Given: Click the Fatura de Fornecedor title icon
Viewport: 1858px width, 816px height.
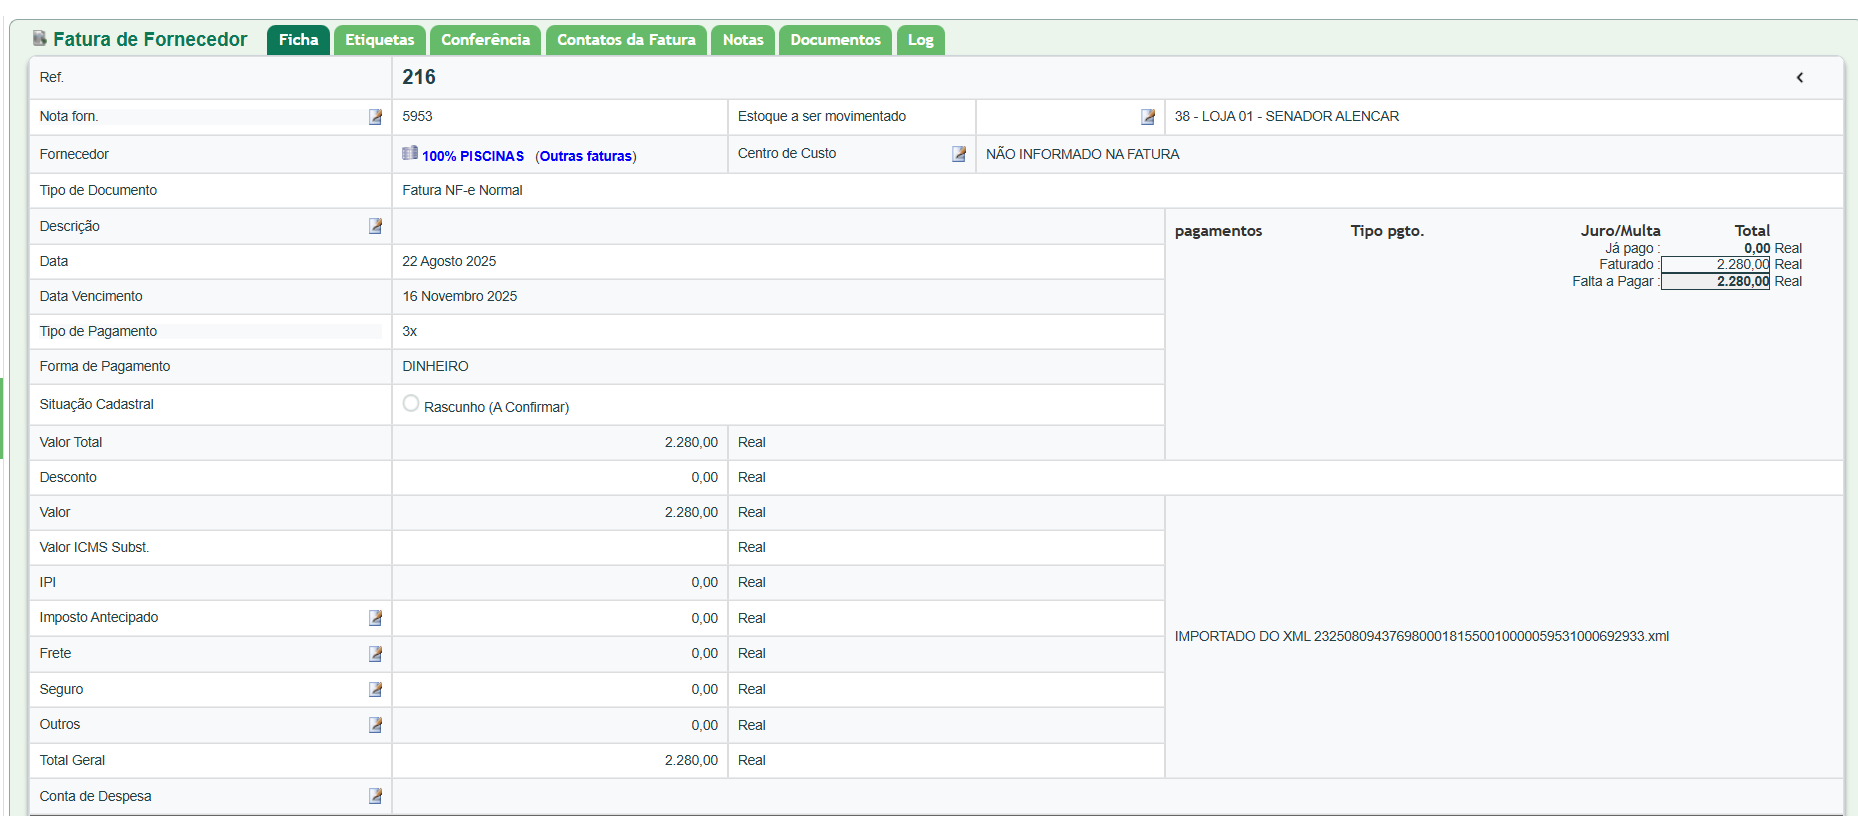Looking at the screenshot, I should coord(40,38).
